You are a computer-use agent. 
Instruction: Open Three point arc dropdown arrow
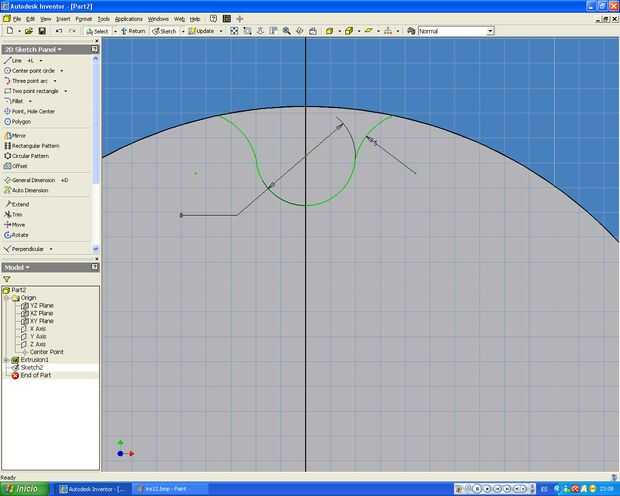55,81
